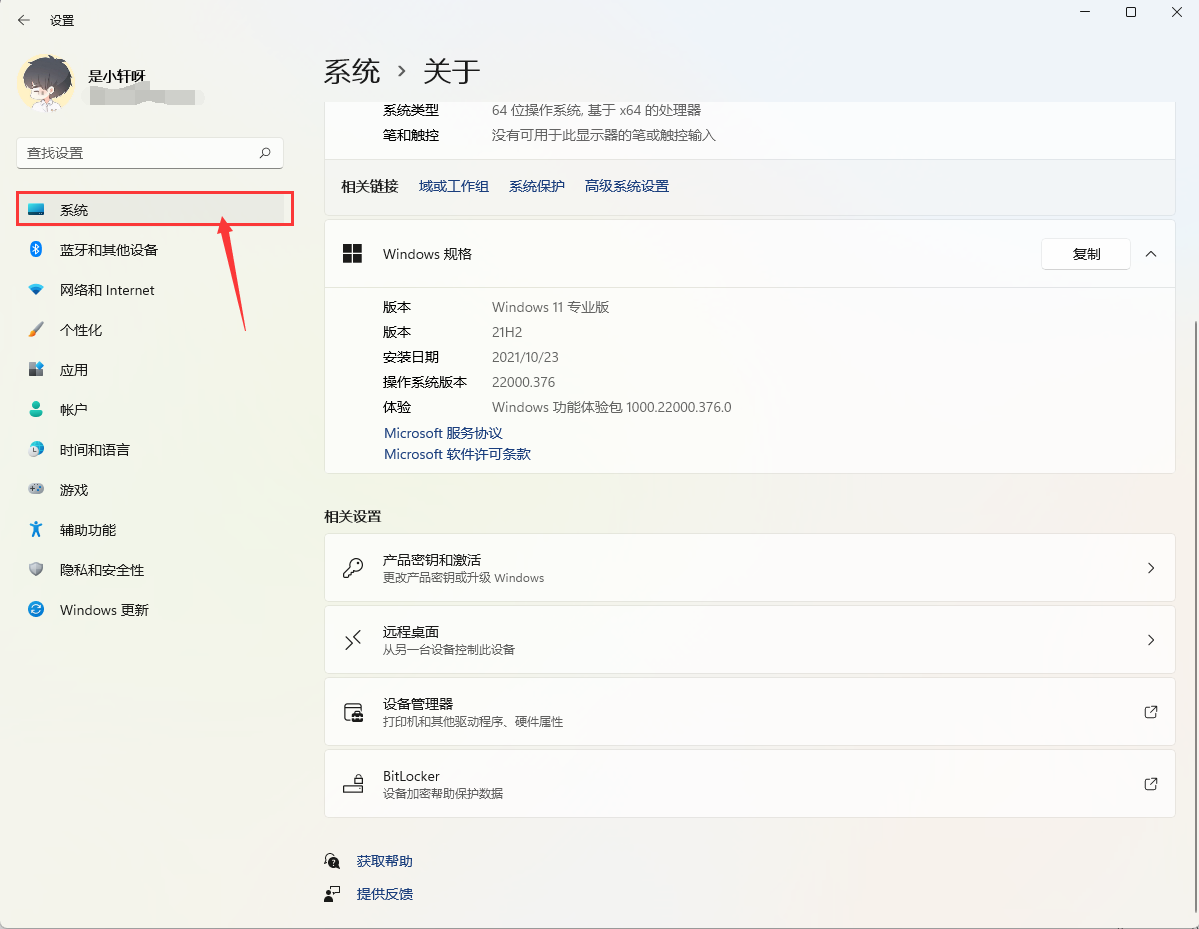Collapse the Windows 规格 section
Image resolution: width=1199 pixels, height=929 pixels.
(x=1150, y=254)
